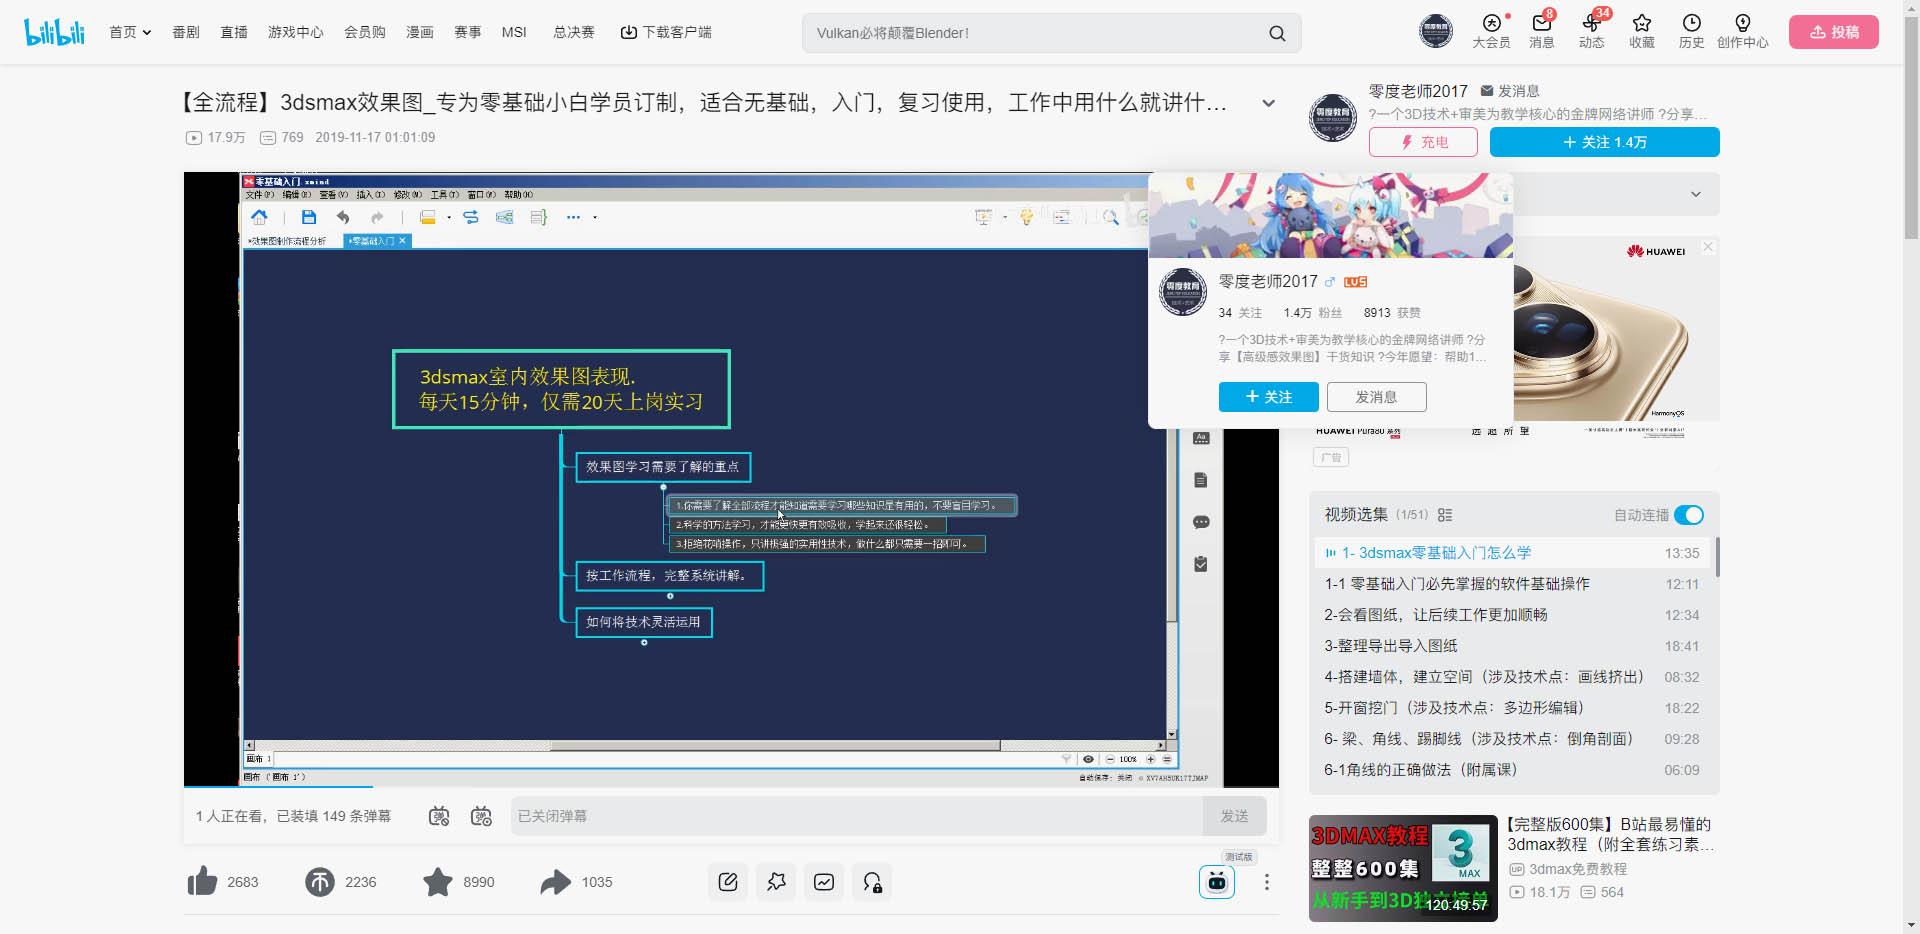This screenshot has height=934, width=1920.
Task: Click the pink 投稿 upload button
Action: click(1834, 32)
